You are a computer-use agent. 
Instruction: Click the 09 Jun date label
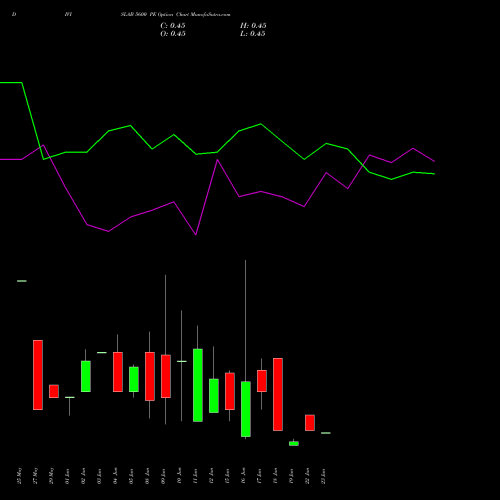163,476
